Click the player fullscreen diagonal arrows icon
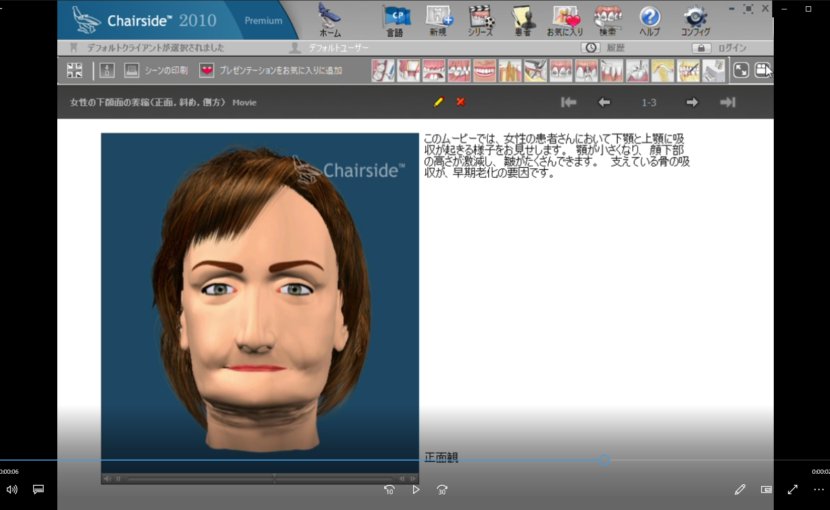This screenshot has width=830, height=510. click(792, 489)
